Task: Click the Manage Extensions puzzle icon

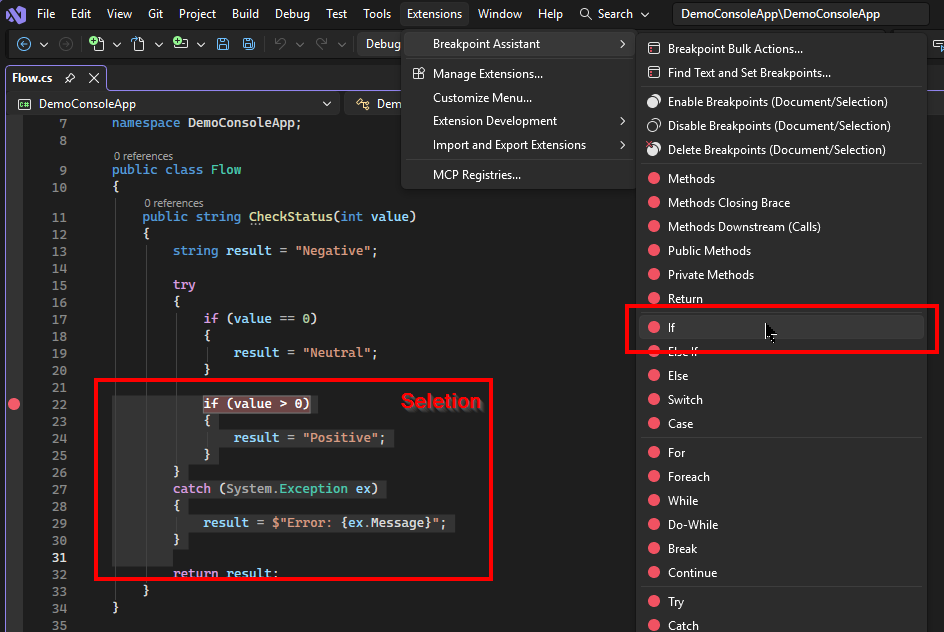Action: (x=418, y=73)
